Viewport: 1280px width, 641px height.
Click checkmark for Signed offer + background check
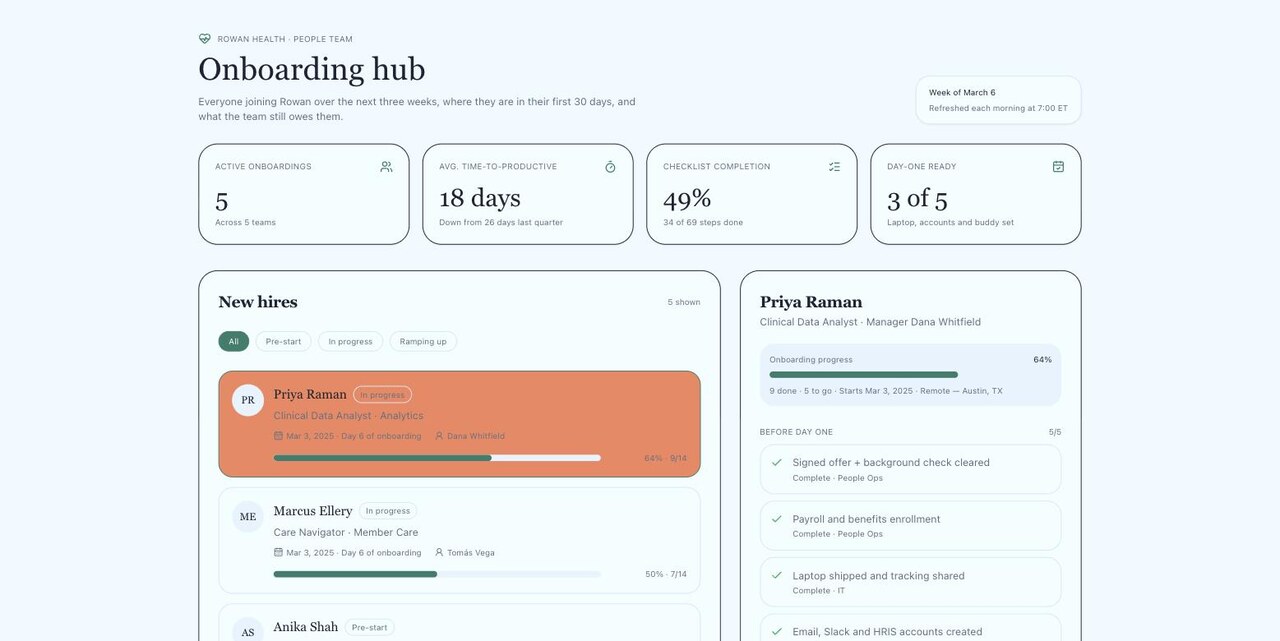pos(776,462)
